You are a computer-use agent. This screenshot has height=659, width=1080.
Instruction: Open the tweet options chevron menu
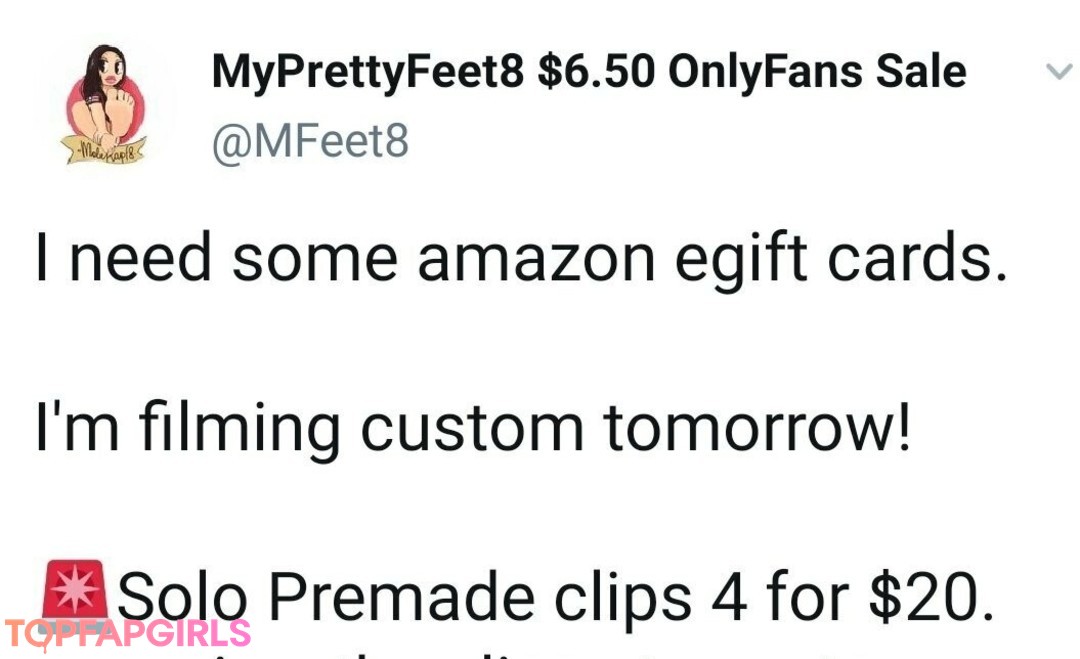tap(1059, 71)
